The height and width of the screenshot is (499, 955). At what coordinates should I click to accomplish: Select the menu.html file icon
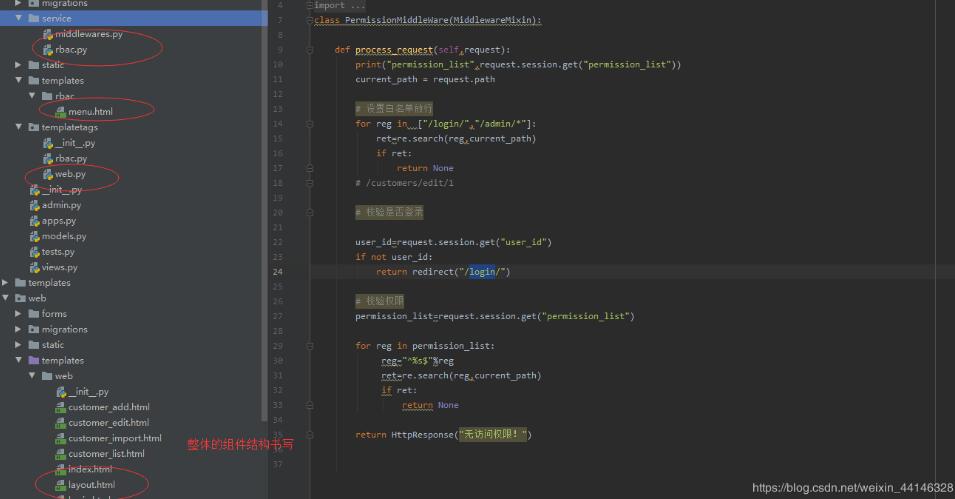click(61, 111)
